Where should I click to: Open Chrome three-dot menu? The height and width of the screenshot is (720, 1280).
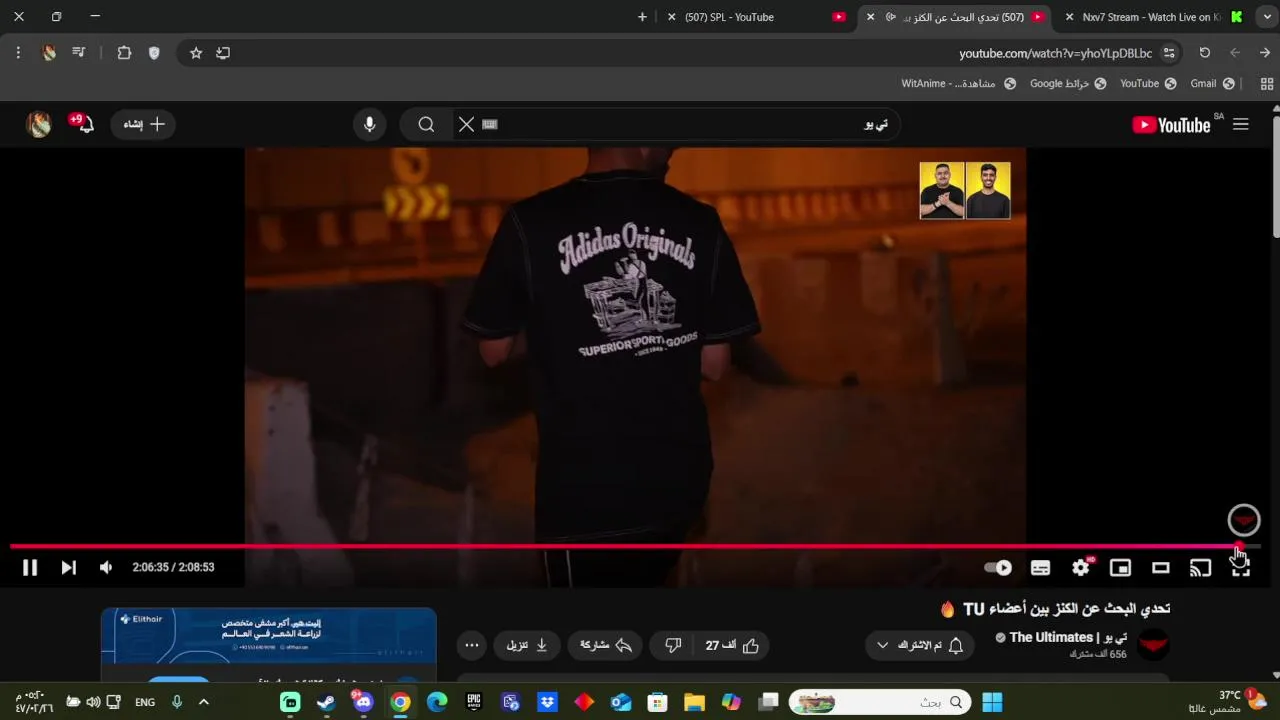pos(18,53)
